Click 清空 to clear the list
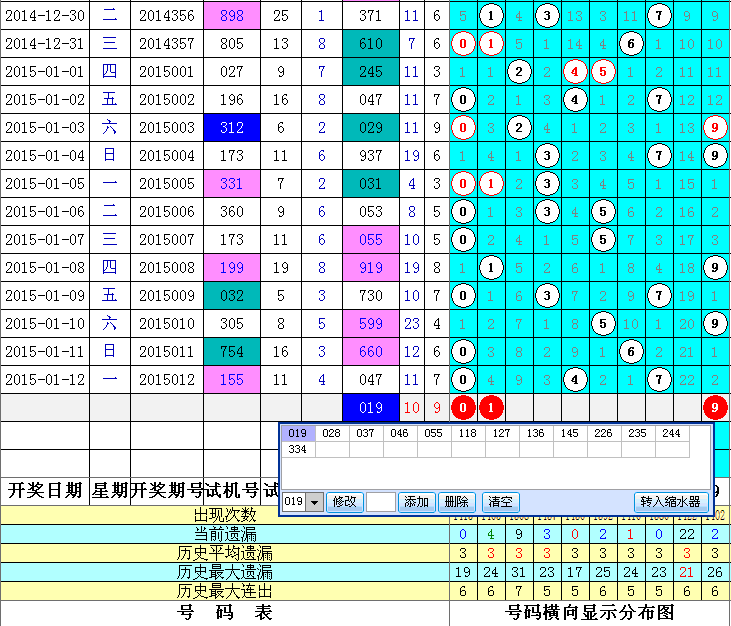This screenshot has width=731, height=626. point(499,502)
